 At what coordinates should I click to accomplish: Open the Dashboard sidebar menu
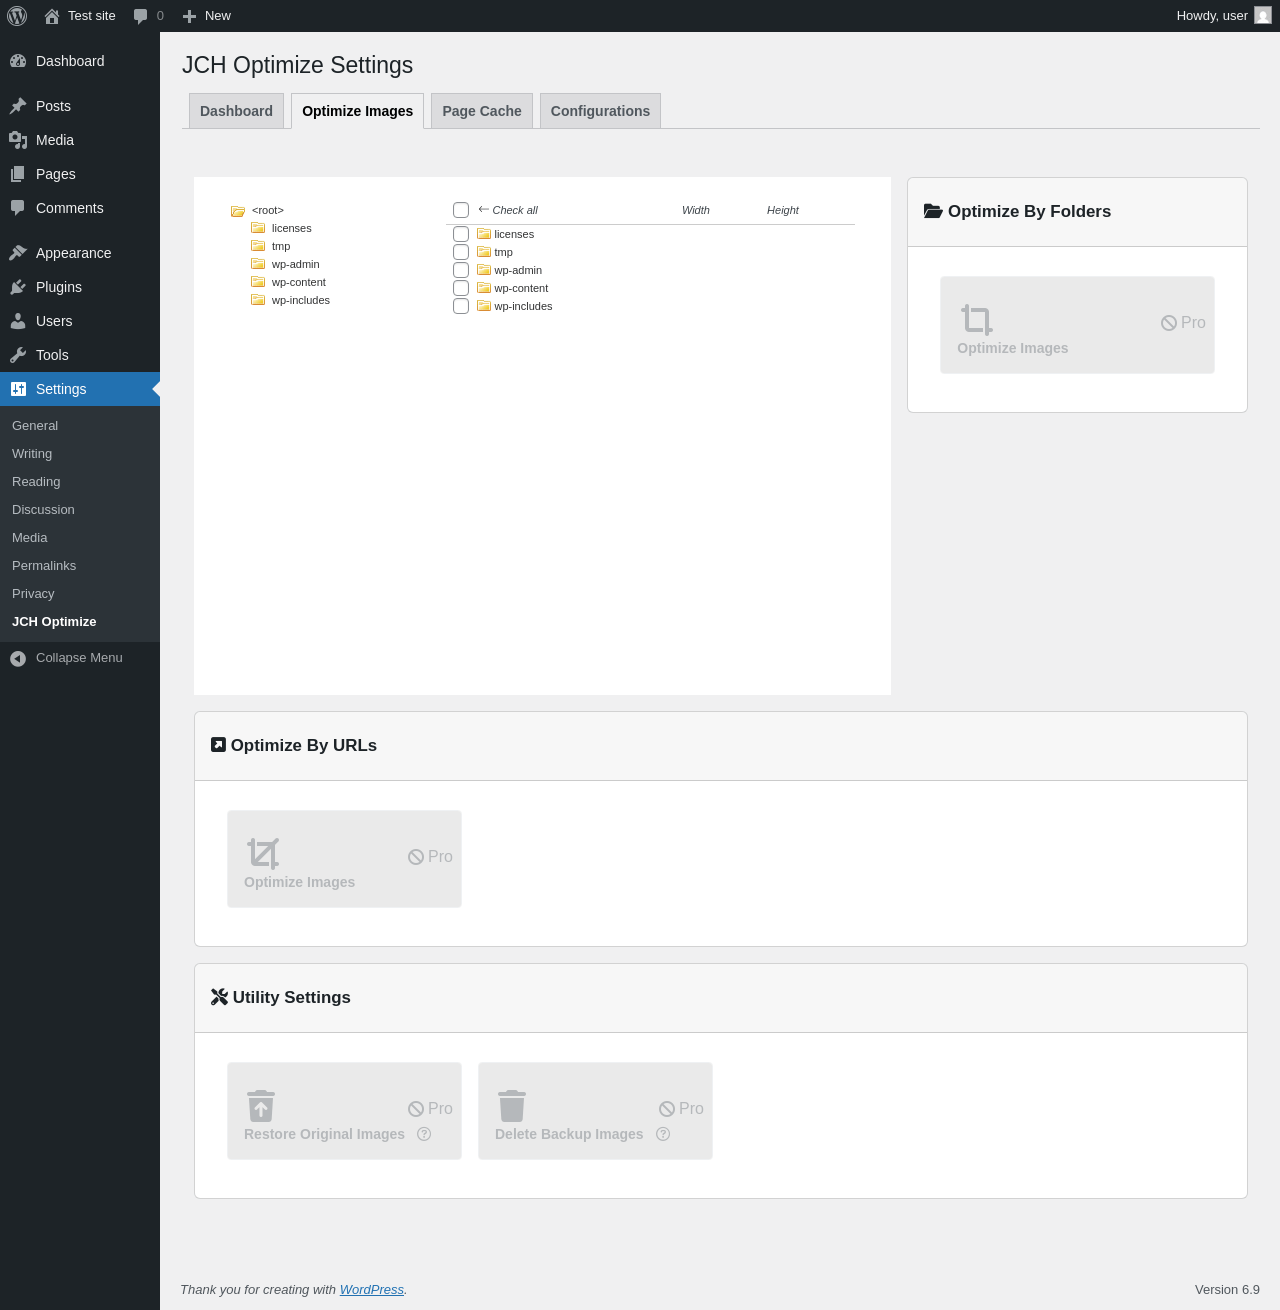80,61
